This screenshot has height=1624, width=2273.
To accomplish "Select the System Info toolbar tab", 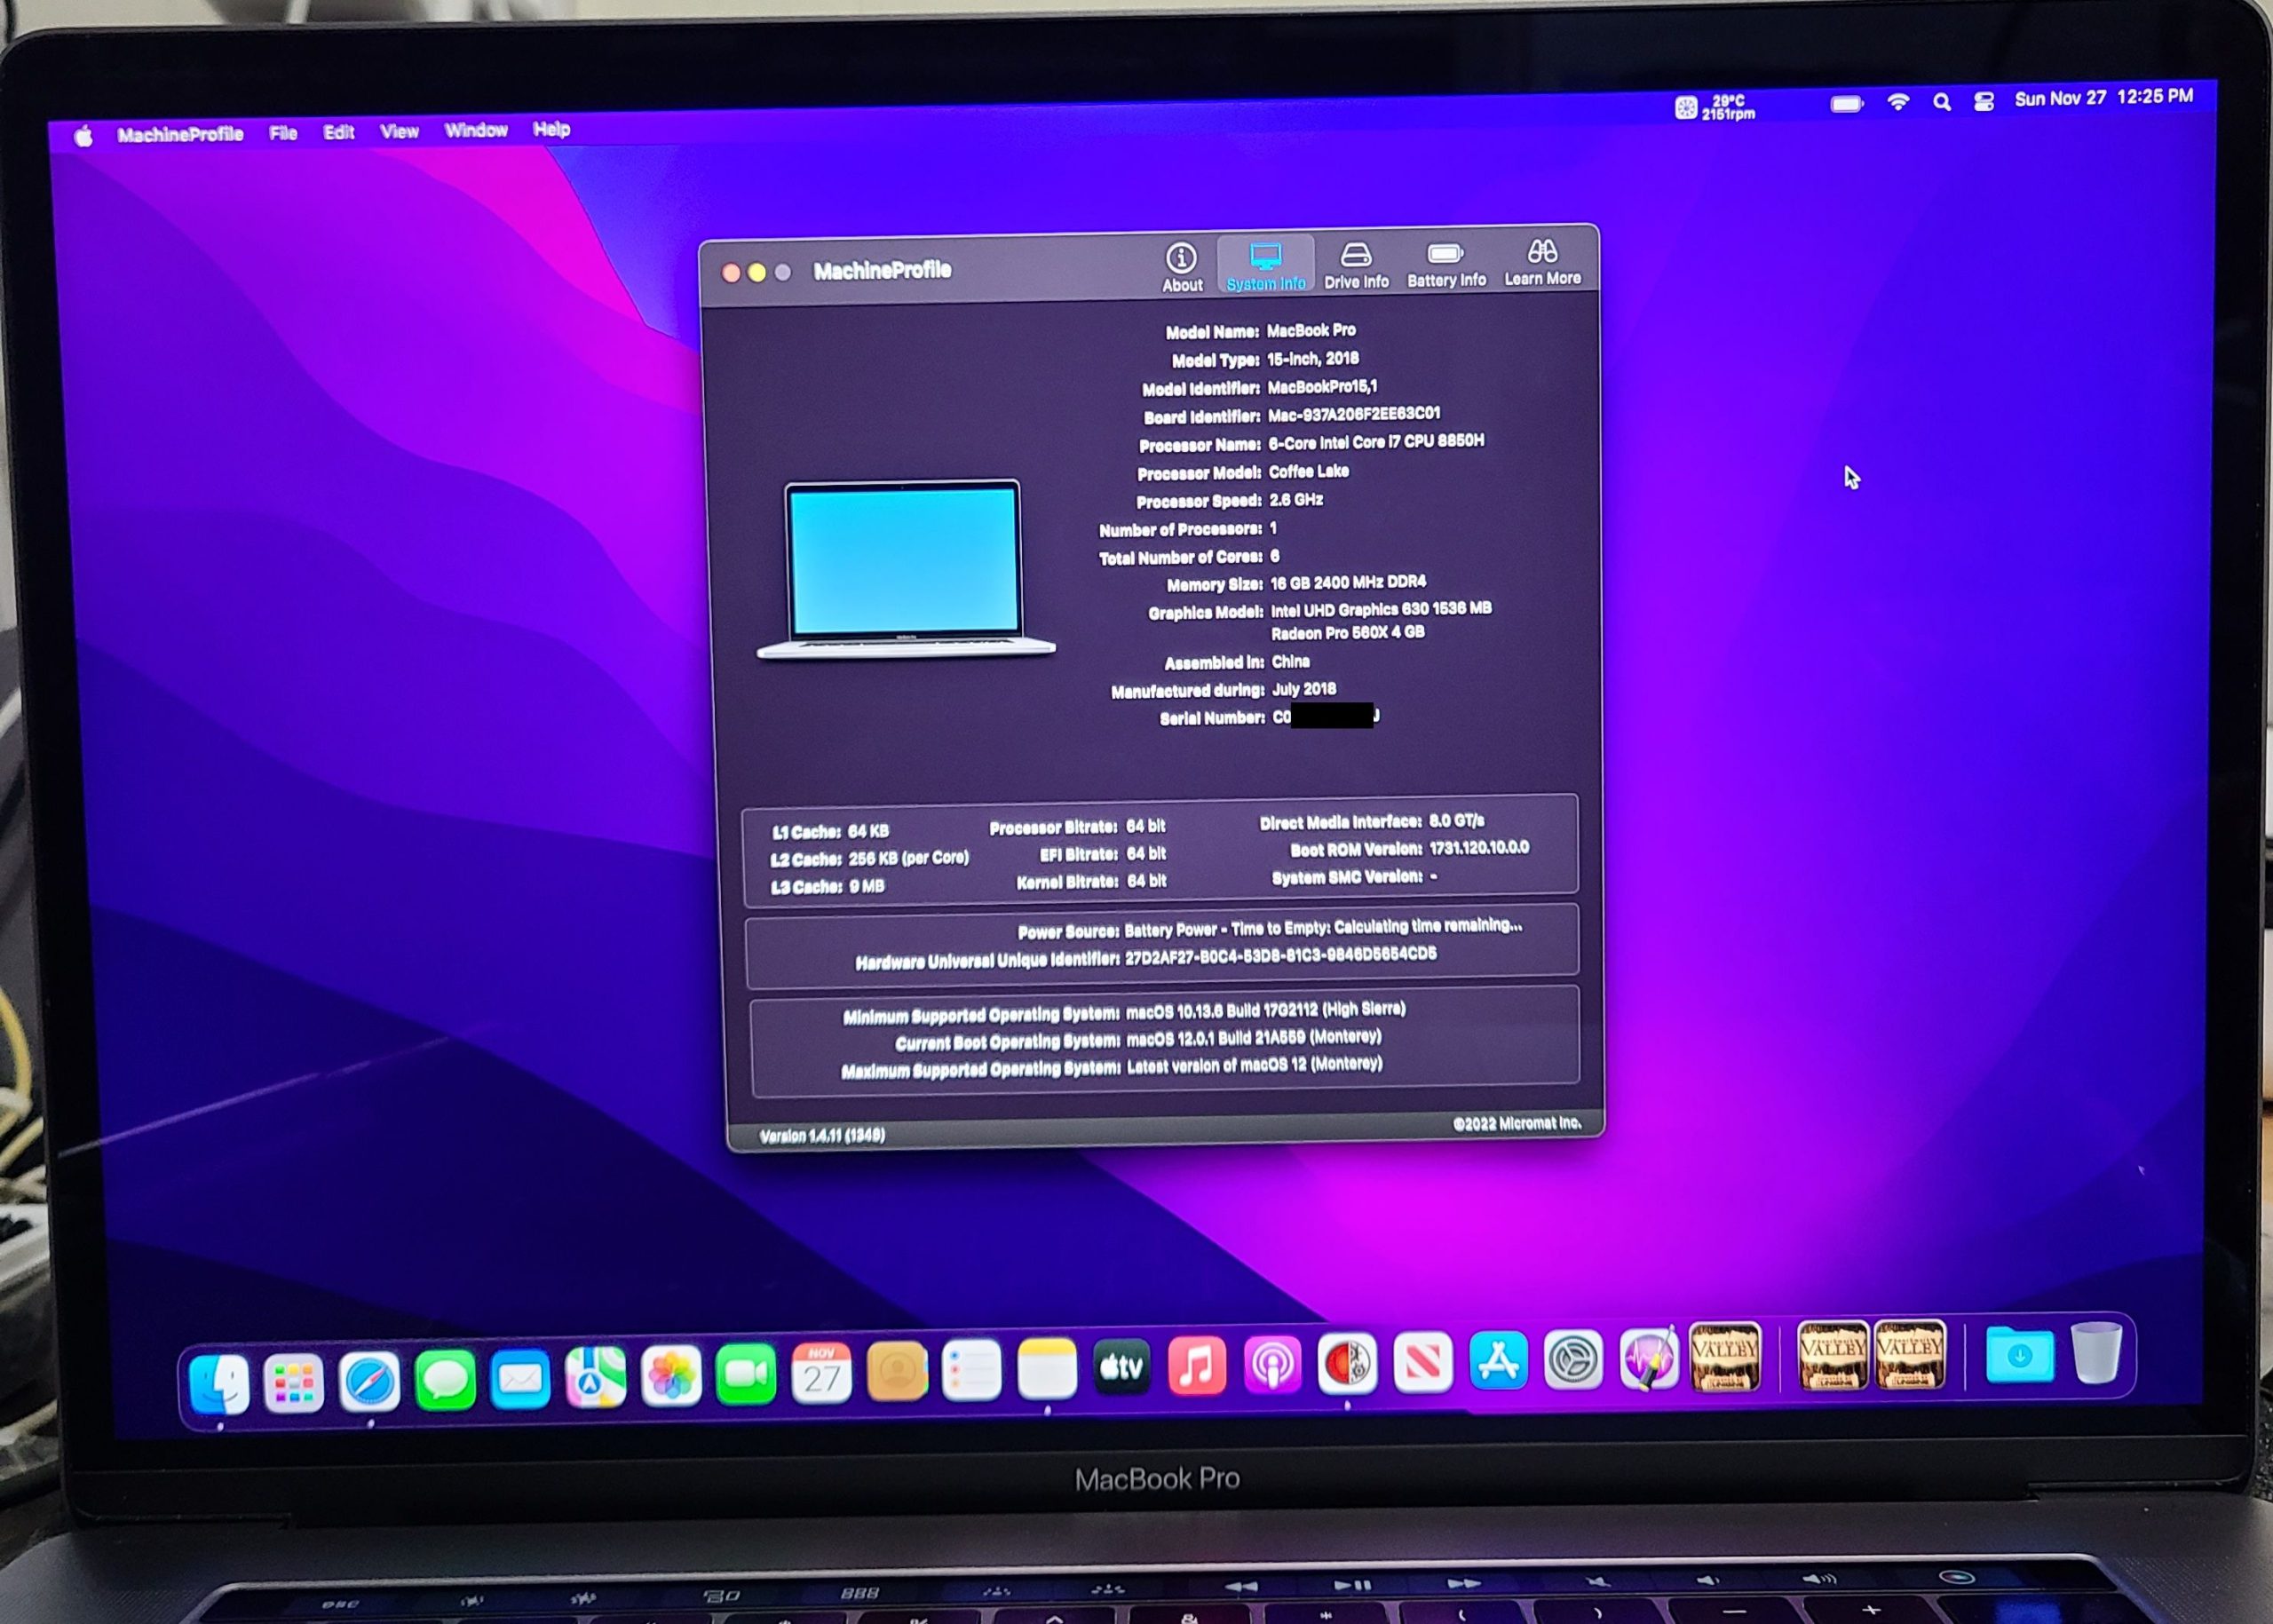I will tap(1265, 266).
